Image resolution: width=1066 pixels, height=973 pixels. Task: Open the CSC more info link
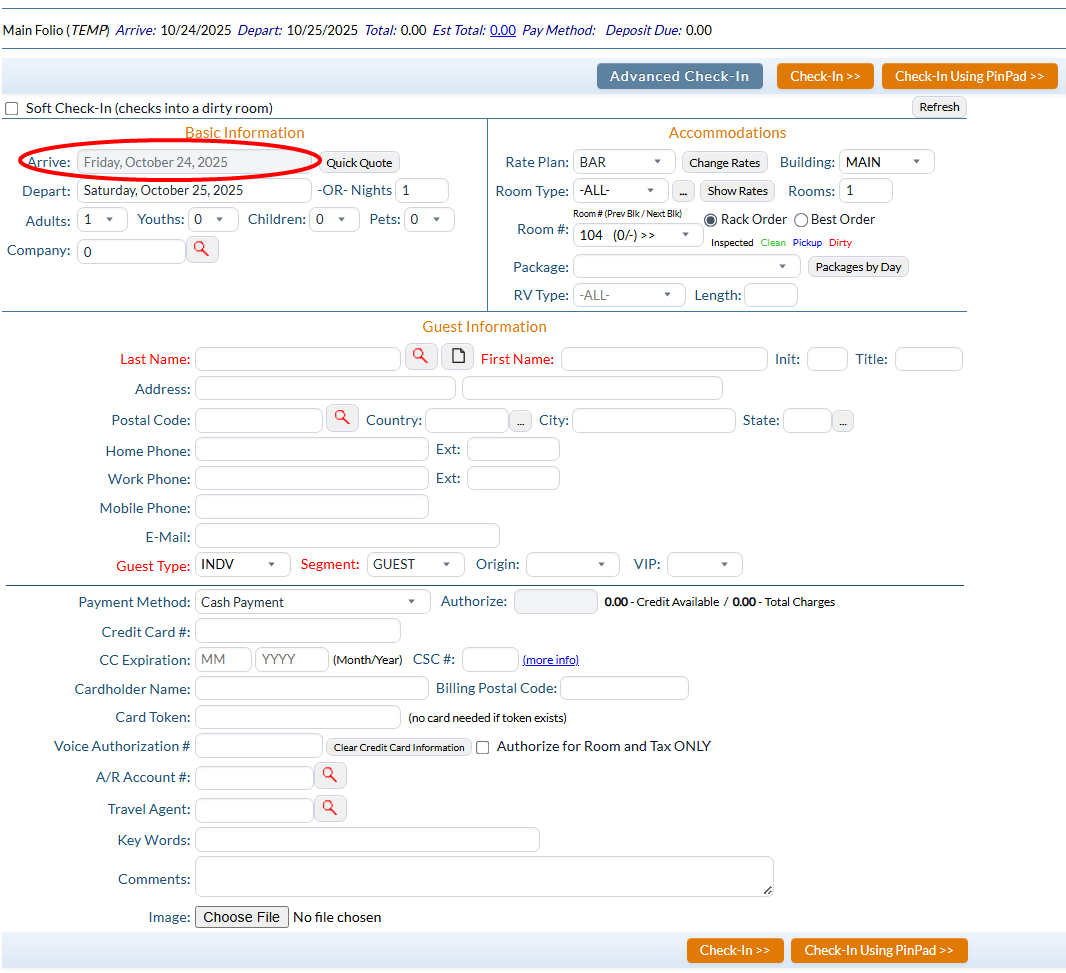(550, 660)
